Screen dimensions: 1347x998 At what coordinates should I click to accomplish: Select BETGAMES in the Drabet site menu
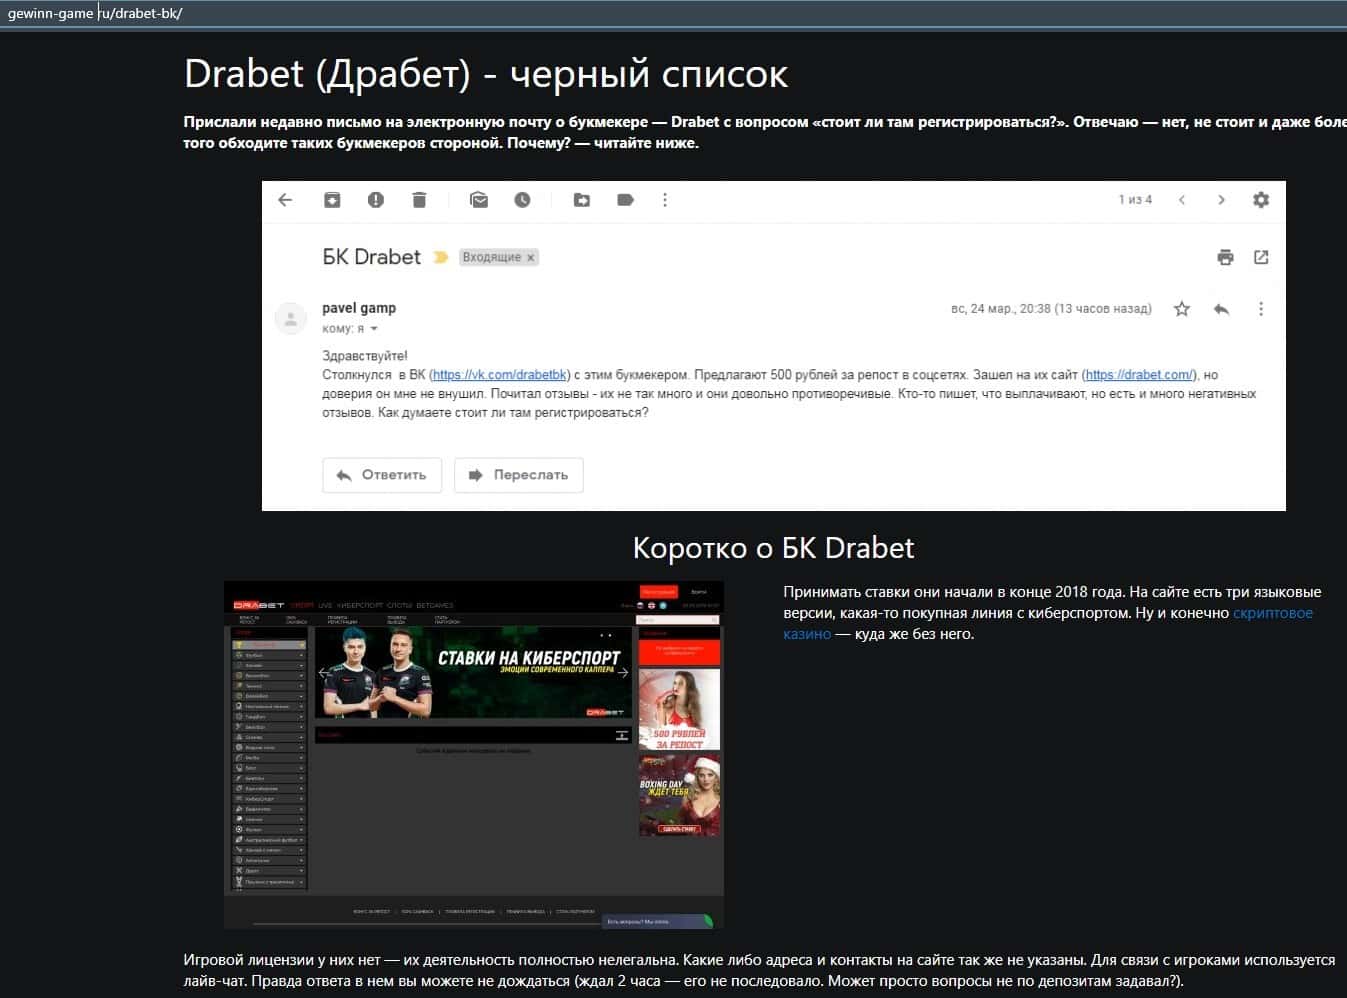coord(435,605)
